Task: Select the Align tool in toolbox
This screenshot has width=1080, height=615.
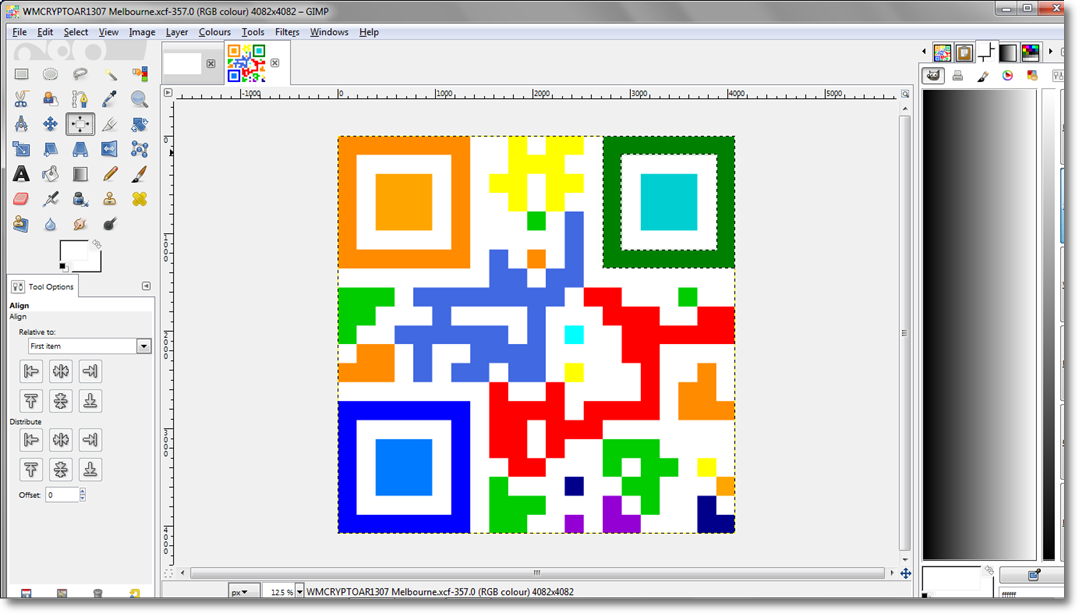Action: [80, 124]
